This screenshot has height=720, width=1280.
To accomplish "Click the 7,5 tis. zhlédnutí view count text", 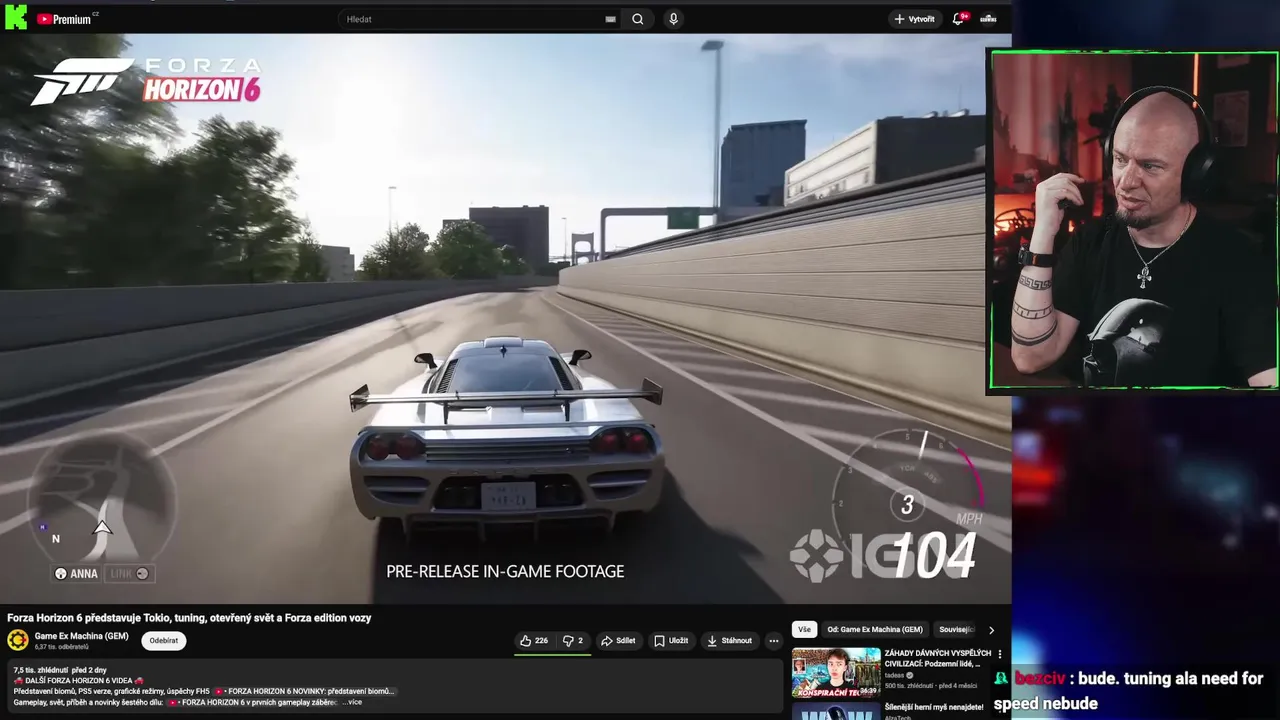I will pyautogui.click(x=40, y=670).
